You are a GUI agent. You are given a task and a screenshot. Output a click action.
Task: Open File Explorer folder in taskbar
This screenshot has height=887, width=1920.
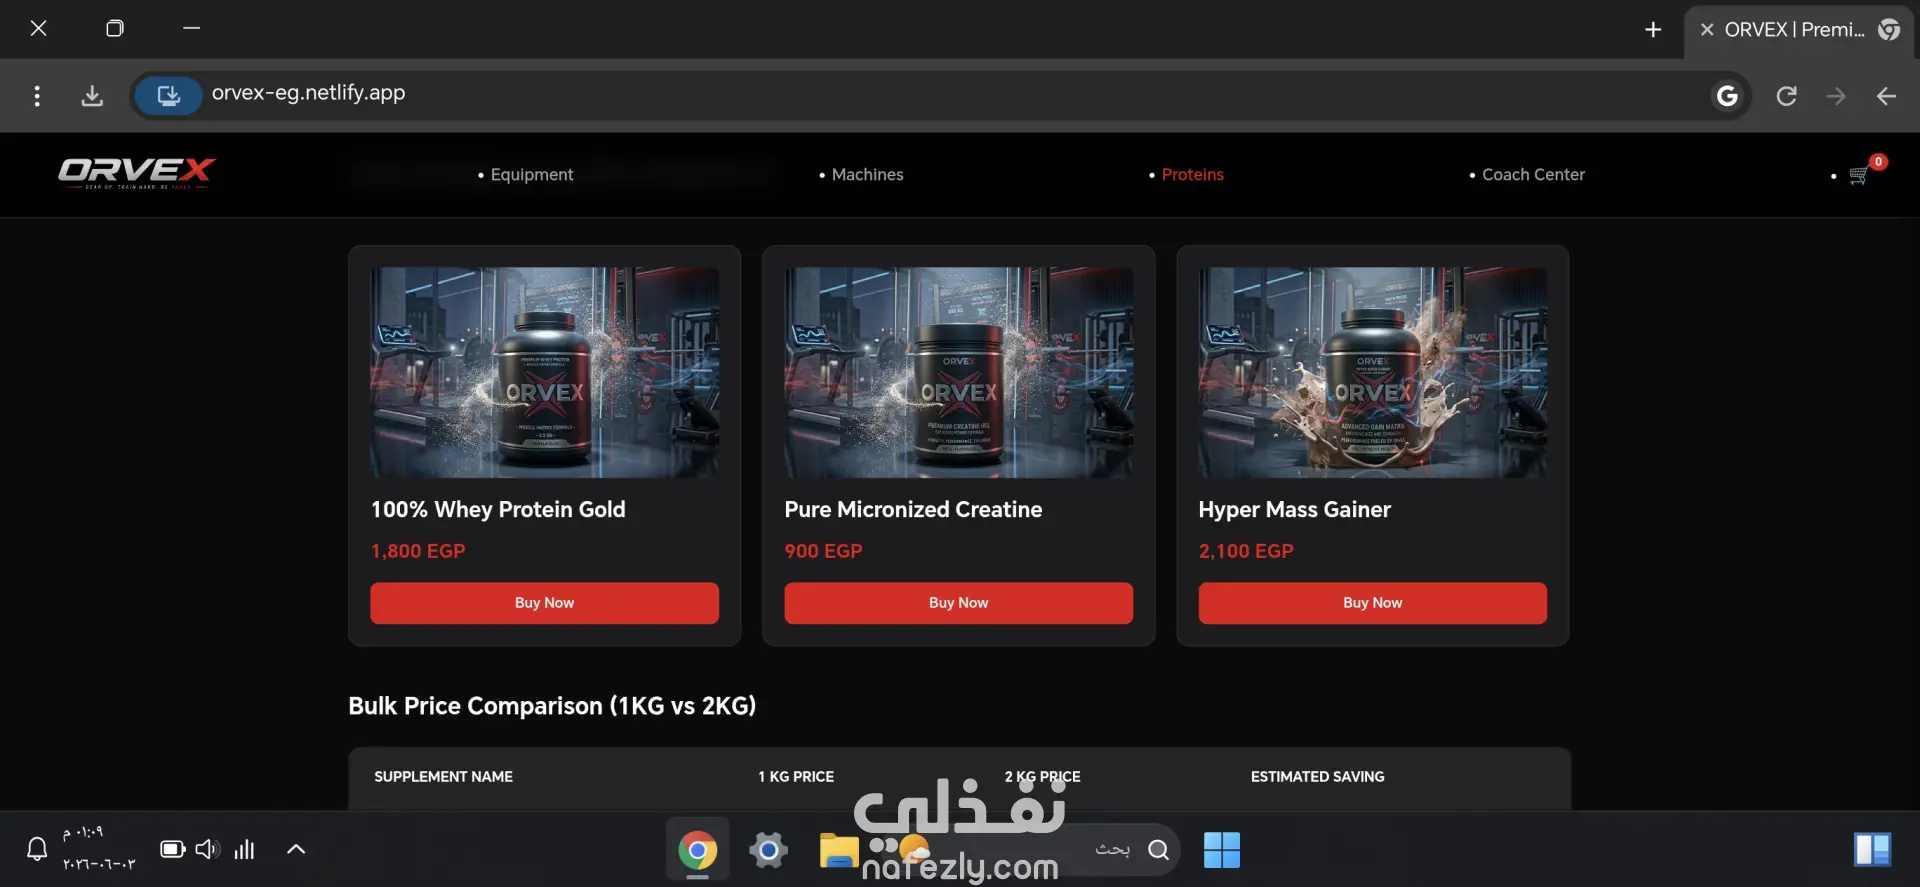tap(839, 850)
